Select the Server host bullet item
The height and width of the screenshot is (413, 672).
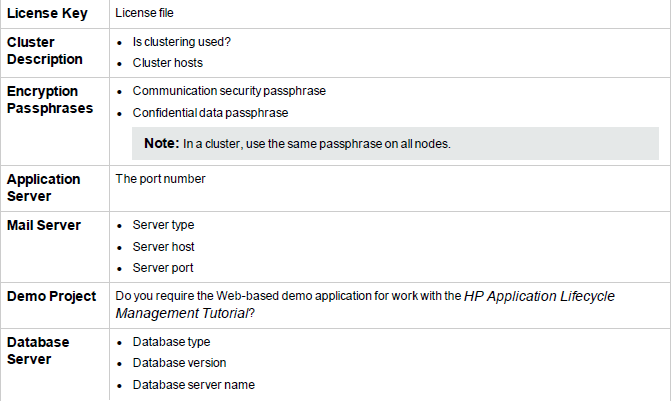click(x=163, y=247)
